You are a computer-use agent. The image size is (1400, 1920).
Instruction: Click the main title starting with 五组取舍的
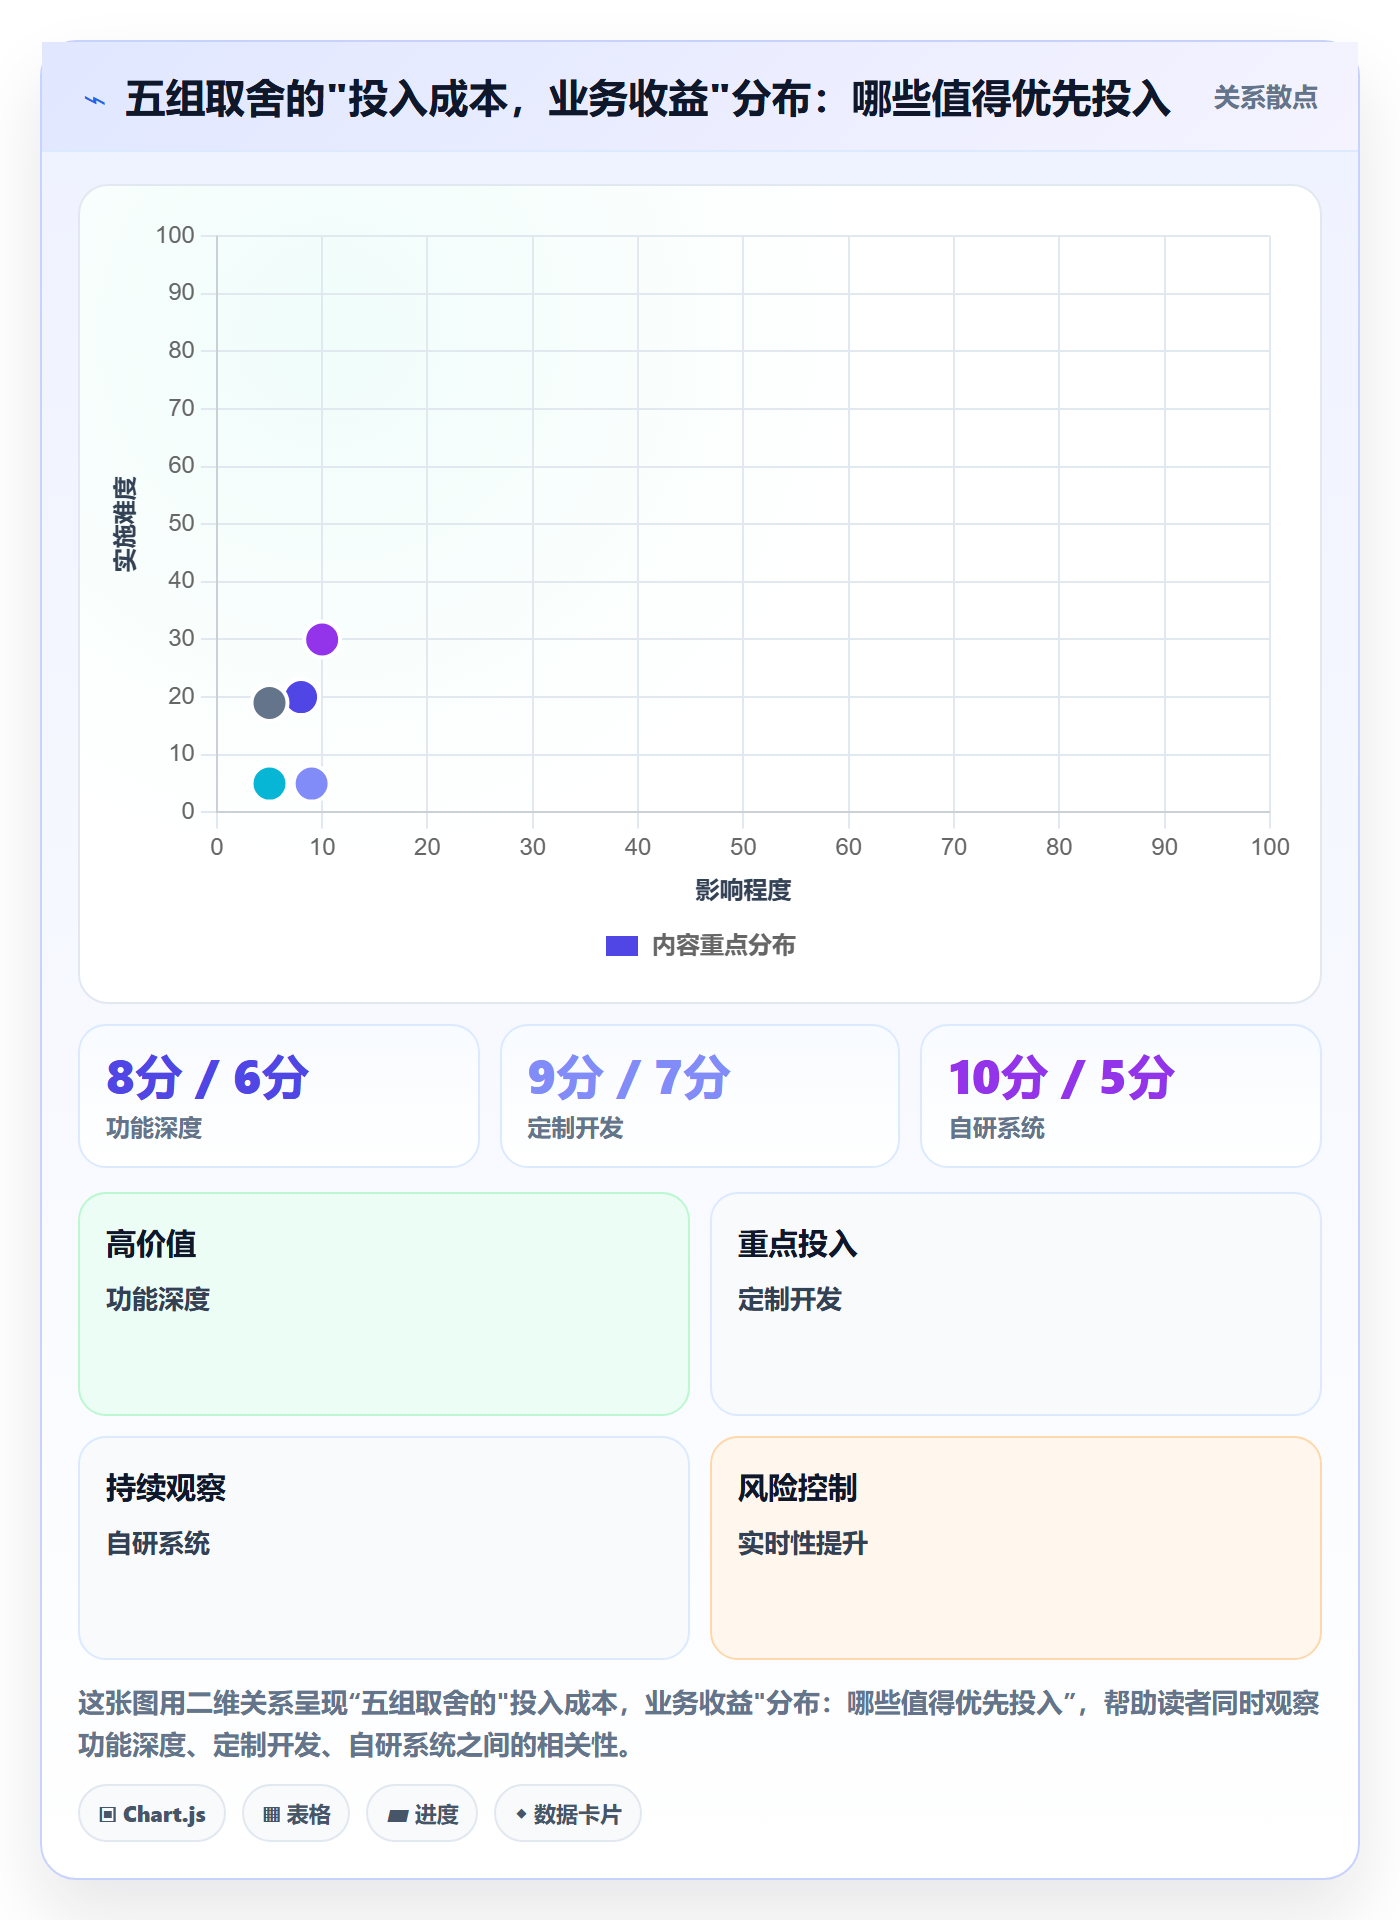pyautogui.click(x=648, y=99)
